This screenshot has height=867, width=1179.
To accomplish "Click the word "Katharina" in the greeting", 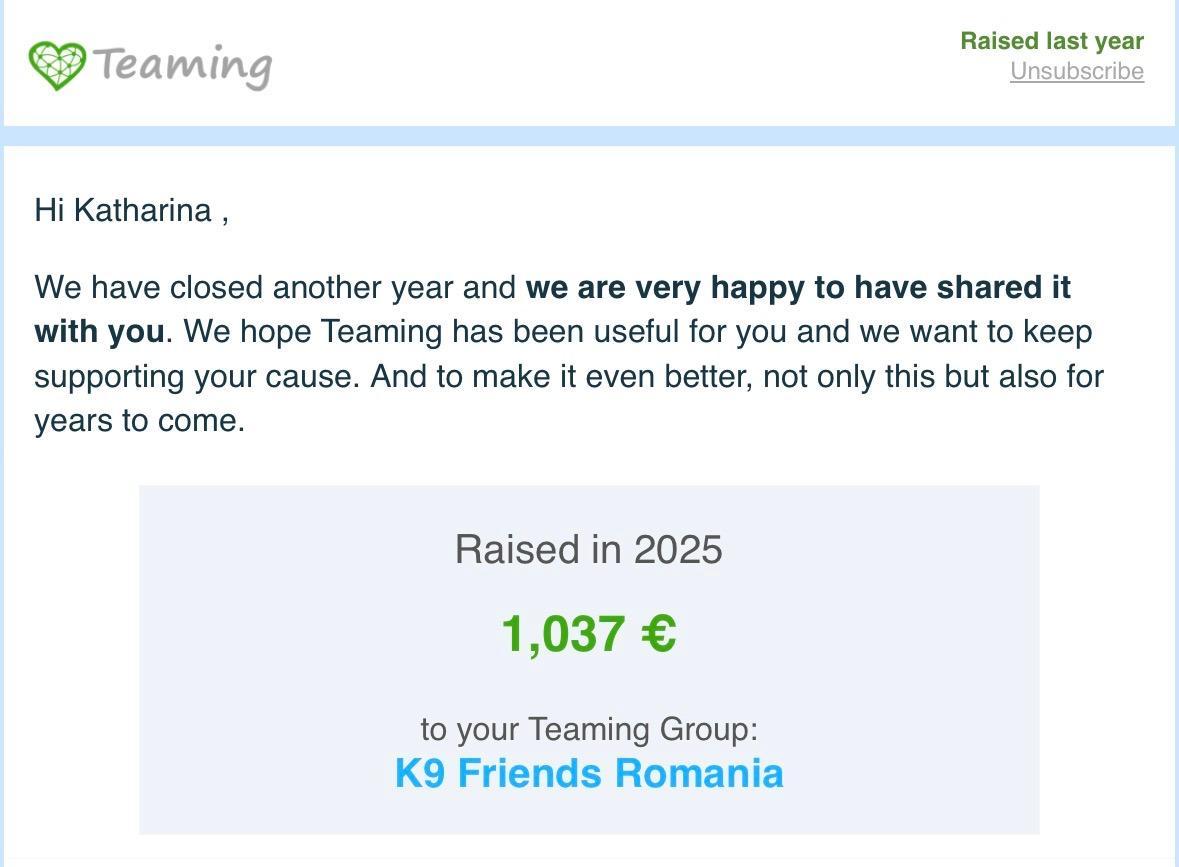I will pos(143,211).
